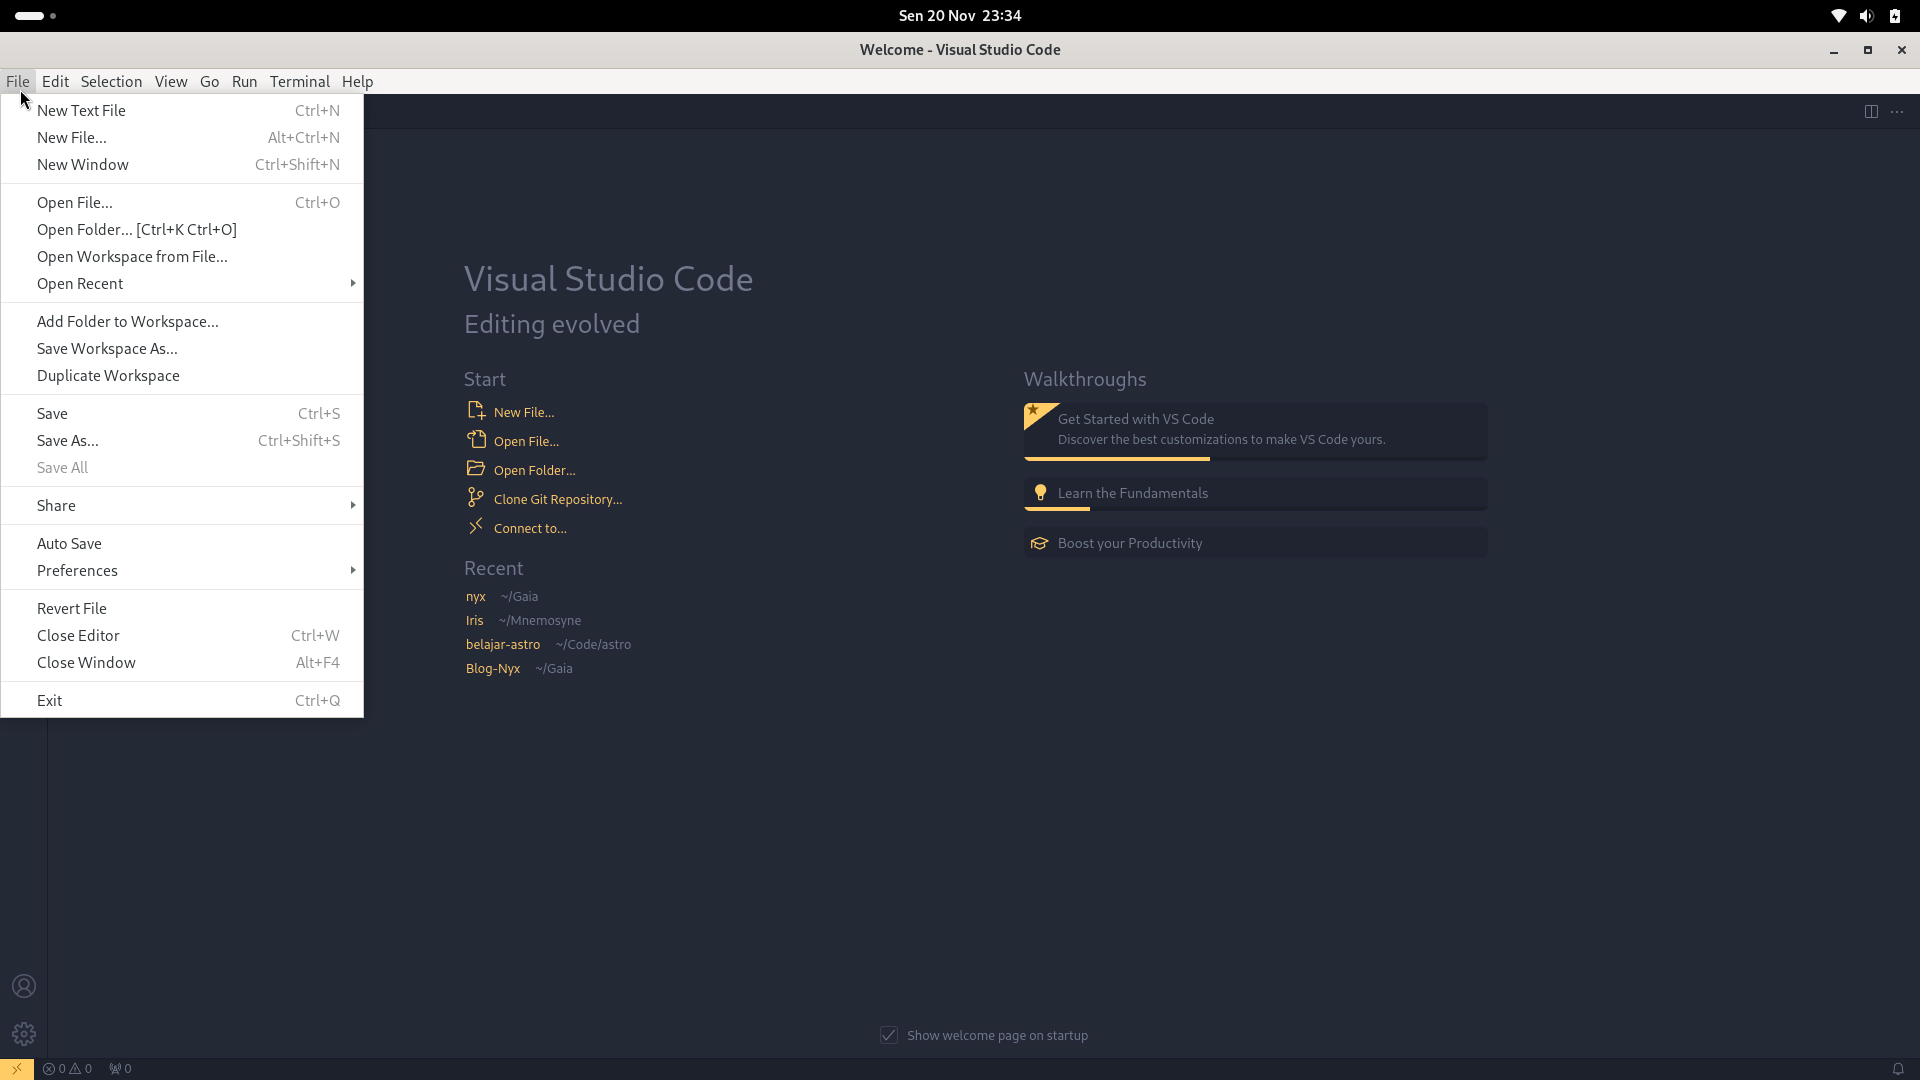The image size is (1920, 1080).
Task: Open recent project Blog-Nyx
Action: point(492,668)
